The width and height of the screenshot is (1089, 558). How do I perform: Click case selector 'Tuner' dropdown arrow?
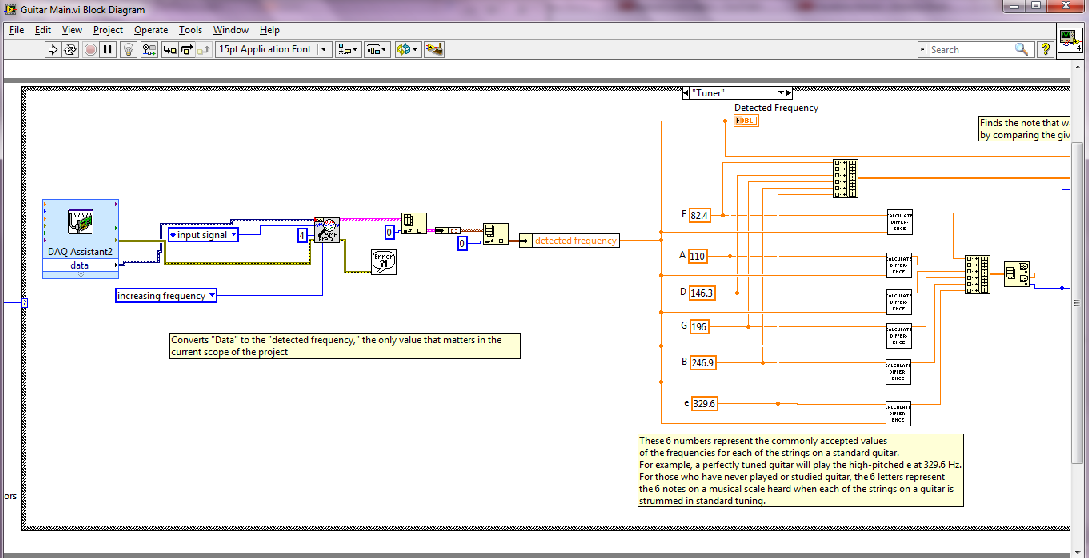tap(781, 92)
